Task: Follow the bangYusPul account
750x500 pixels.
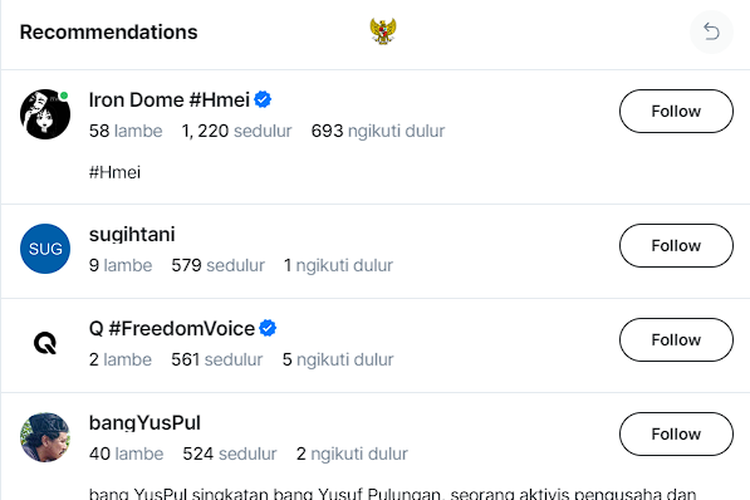Action: tap(676, 433)
